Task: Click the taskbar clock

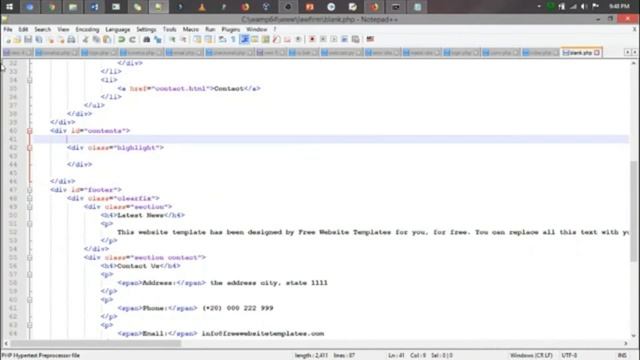Action: 619,7
